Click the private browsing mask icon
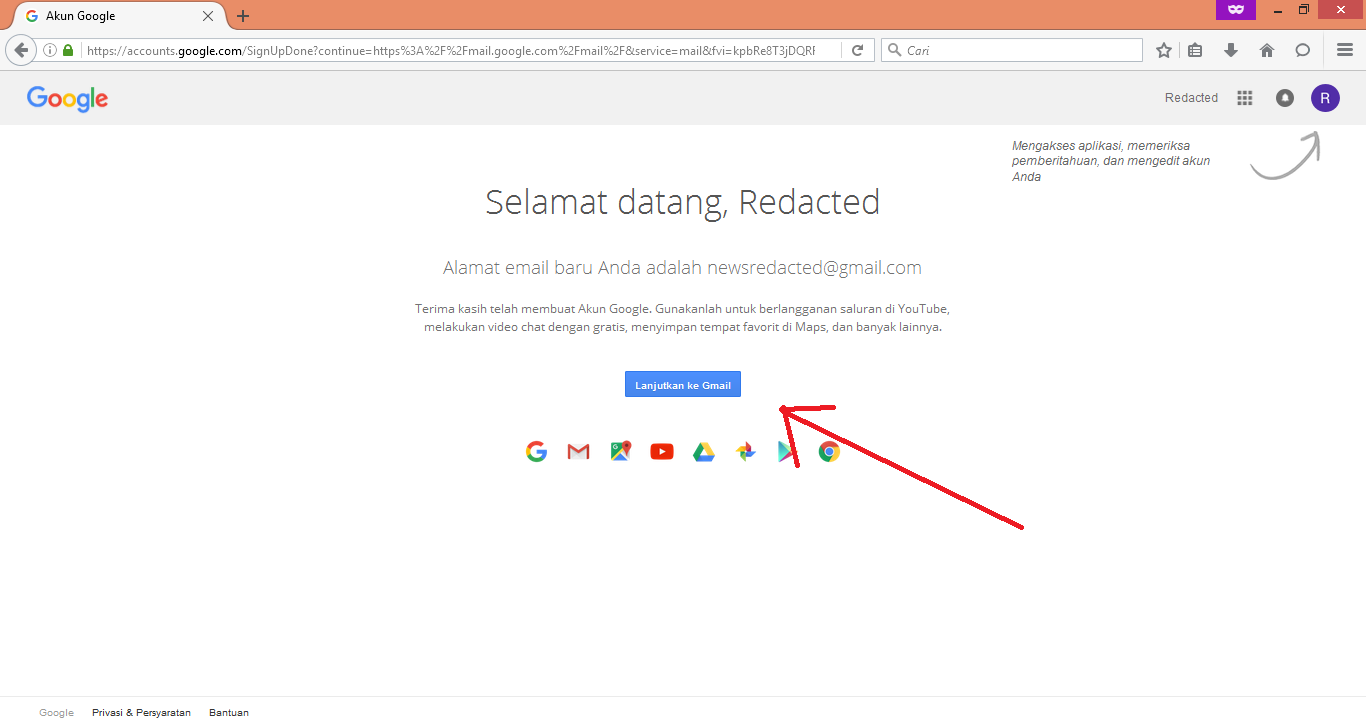Viewport: 1366px width, 728px height. 1236,9
